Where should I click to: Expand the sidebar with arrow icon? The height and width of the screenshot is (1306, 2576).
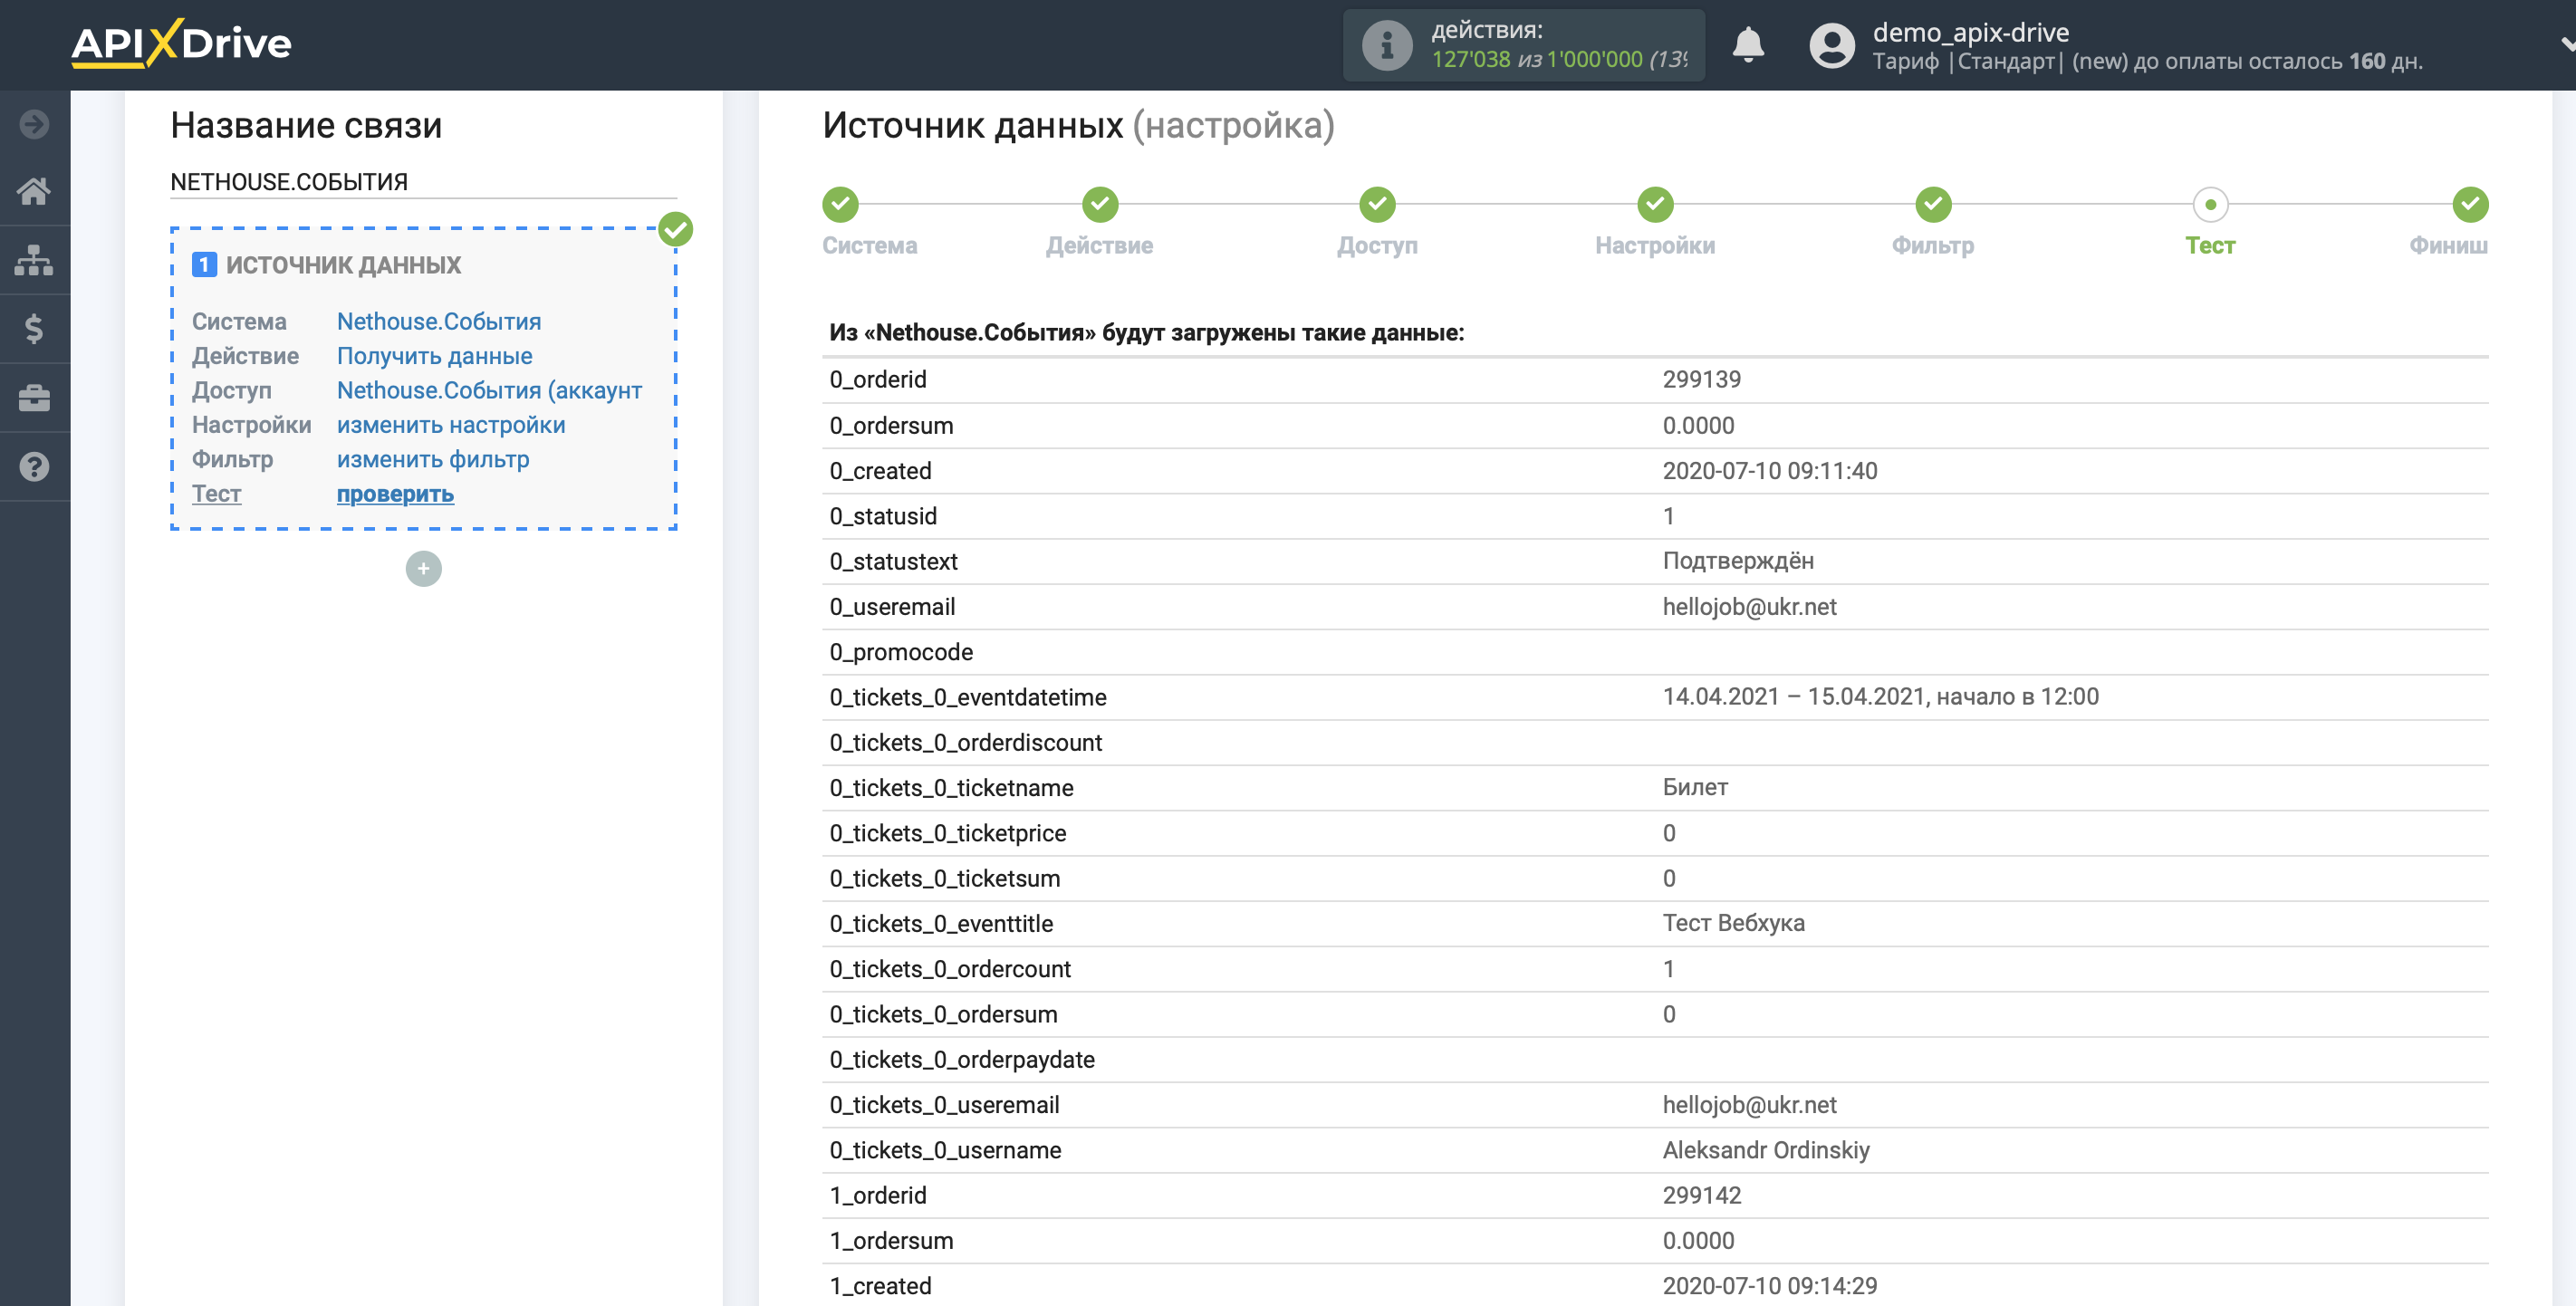click(x=34, y=124)
